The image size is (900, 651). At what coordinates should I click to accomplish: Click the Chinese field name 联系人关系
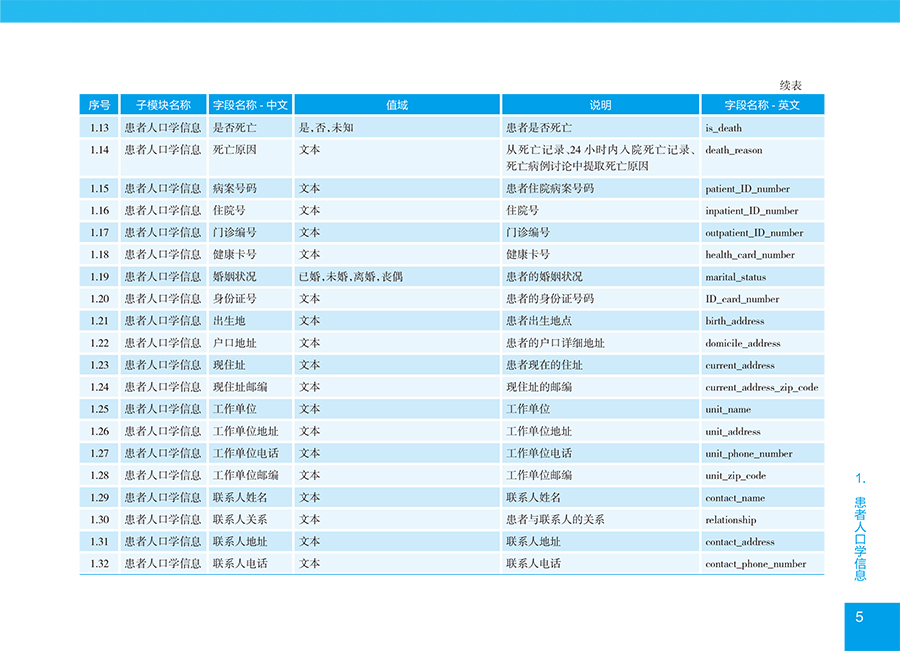(x=240, y=520)
